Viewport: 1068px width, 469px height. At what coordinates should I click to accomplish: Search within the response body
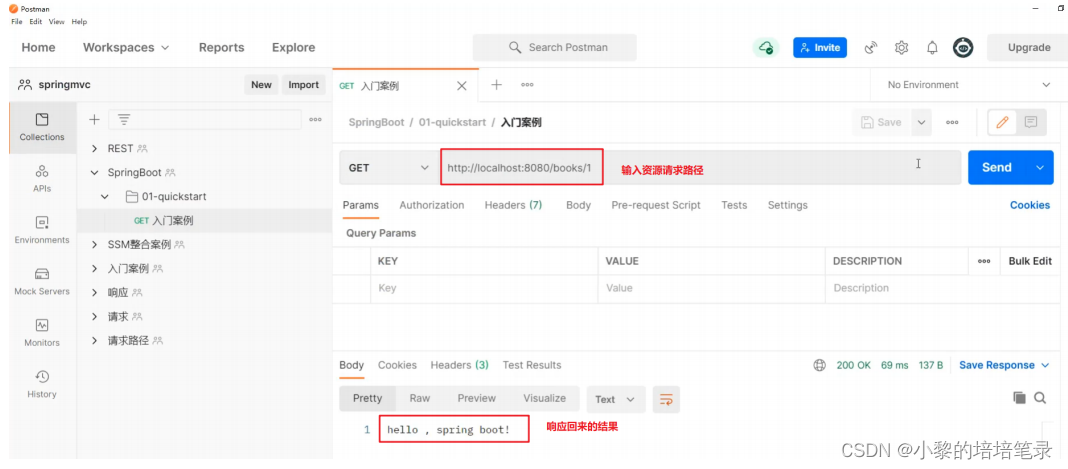click(x=1040, y=398)
